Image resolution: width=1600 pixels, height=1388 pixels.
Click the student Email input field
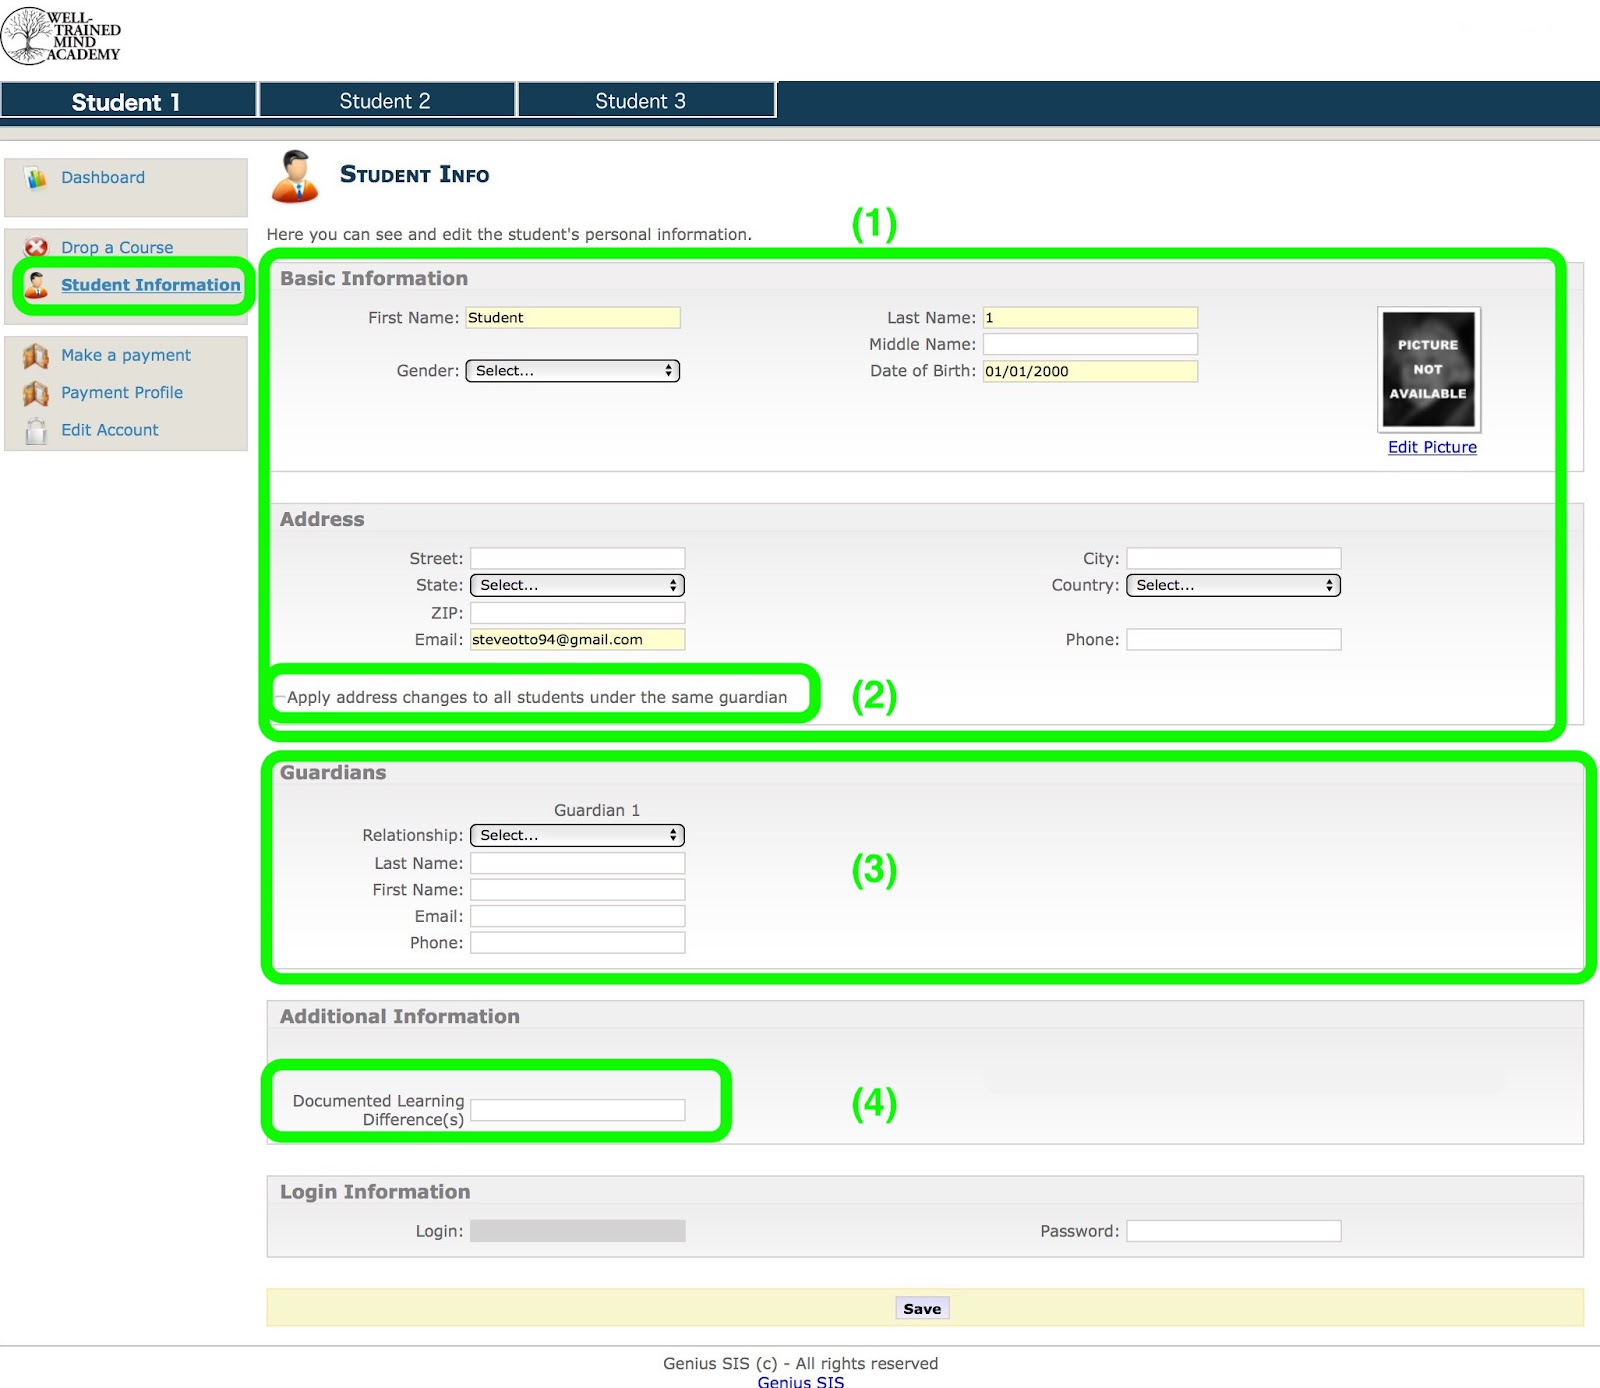[577, 639]
